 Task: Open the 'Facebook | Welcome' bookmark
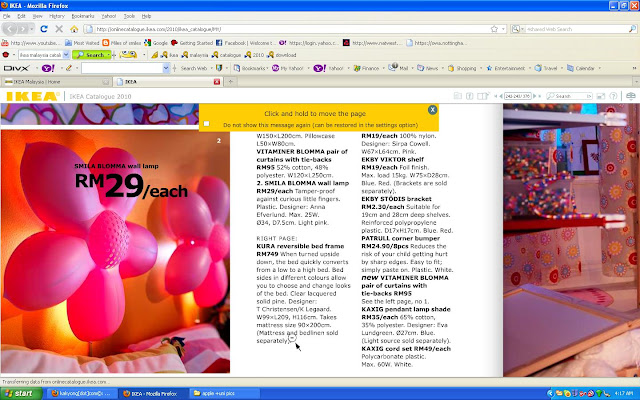click(246, 43)
